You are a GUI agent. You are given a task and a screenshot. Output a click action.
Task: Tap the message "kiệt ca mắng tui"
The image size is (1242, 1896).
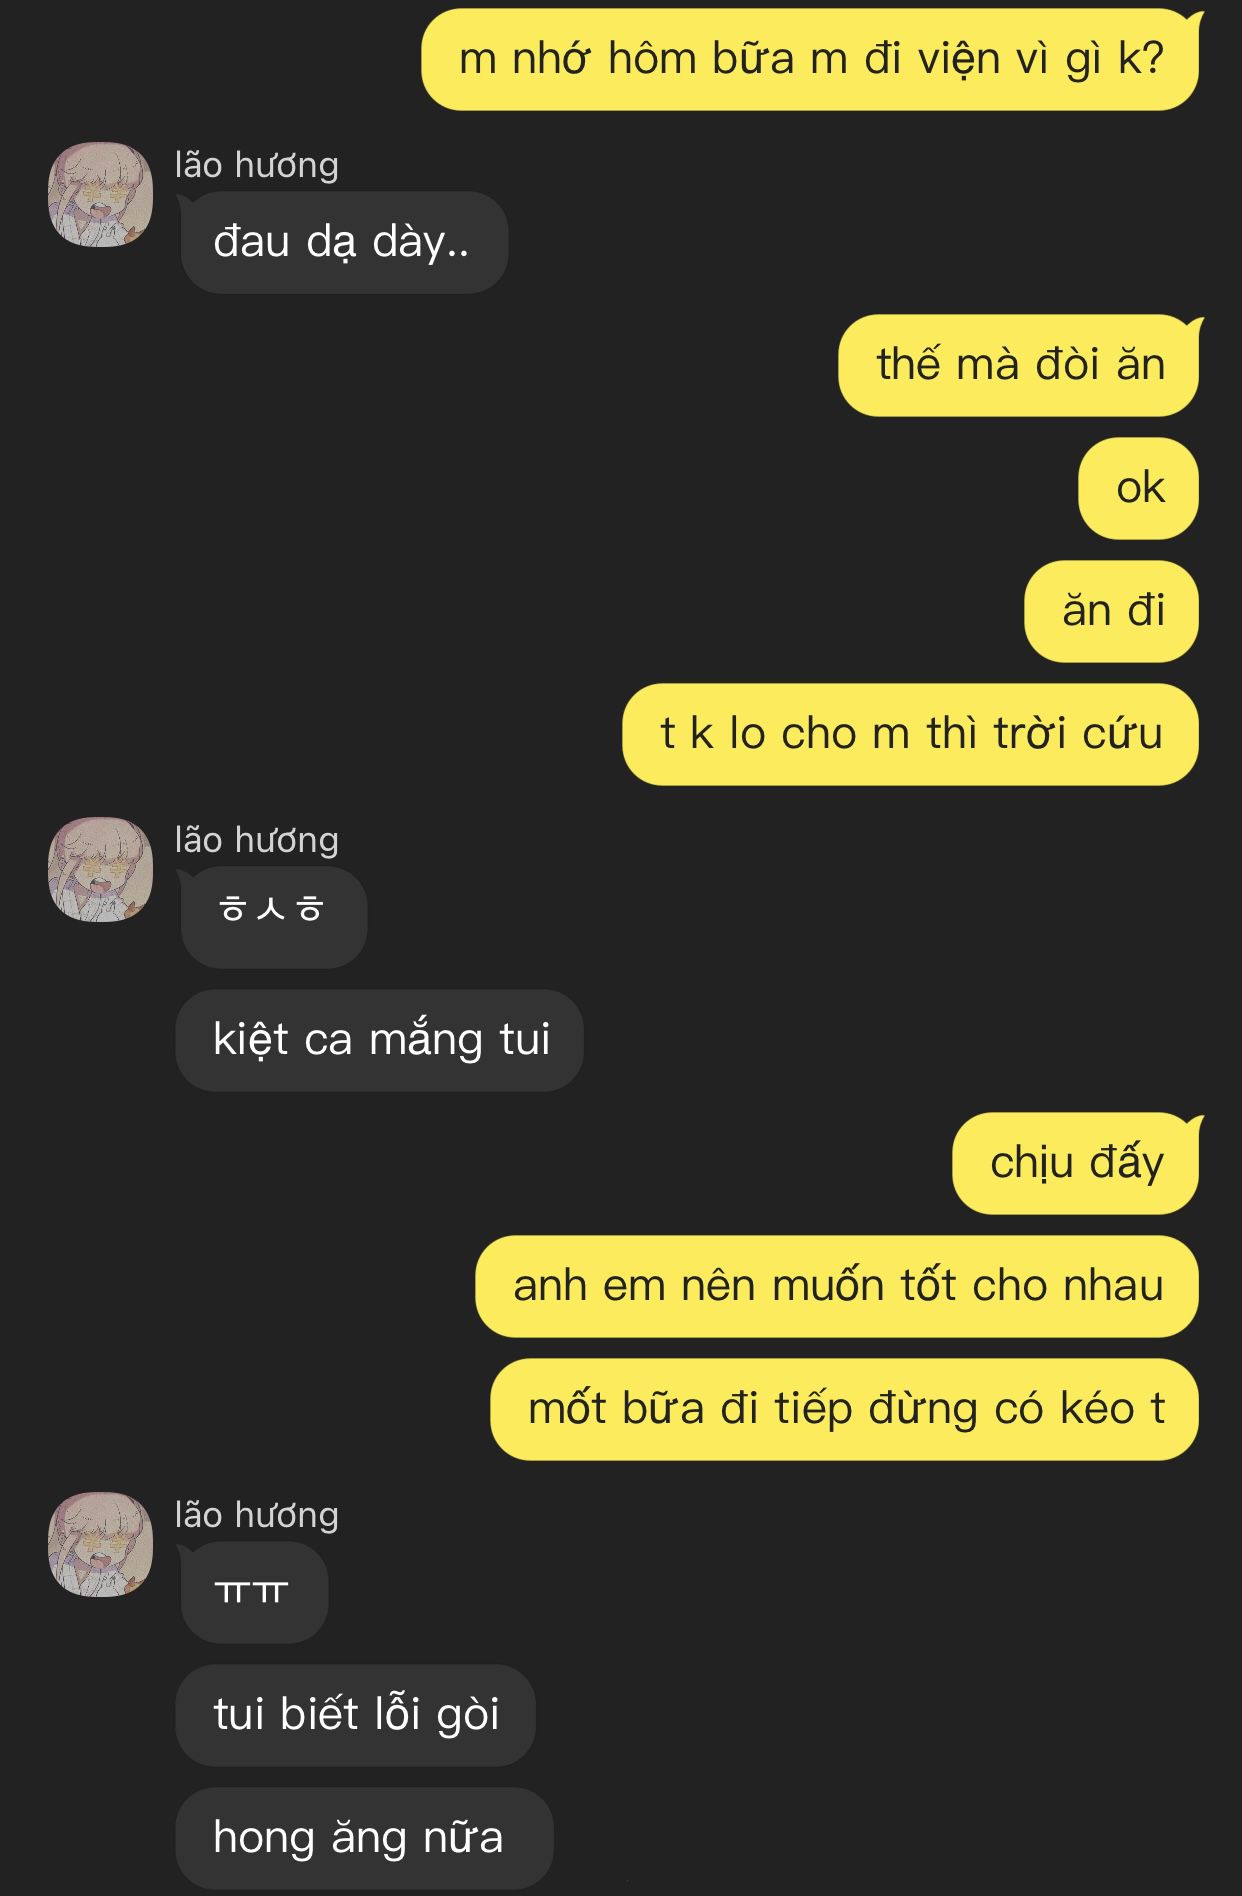point(380,1040)
